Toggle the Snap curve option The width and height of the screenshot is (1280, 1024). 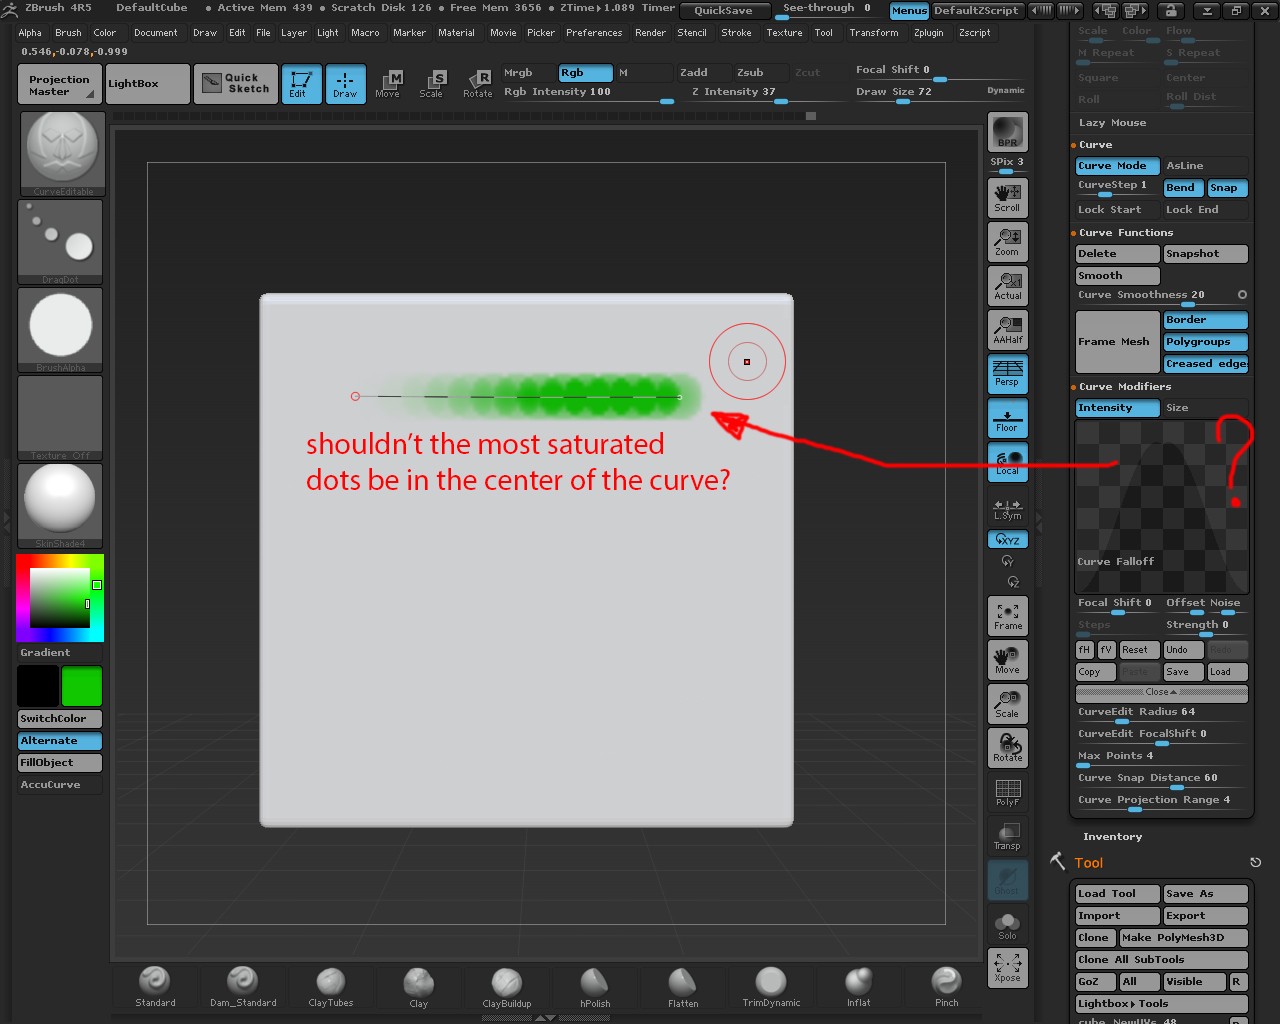pyautogui.click(x=1226, y=188)
